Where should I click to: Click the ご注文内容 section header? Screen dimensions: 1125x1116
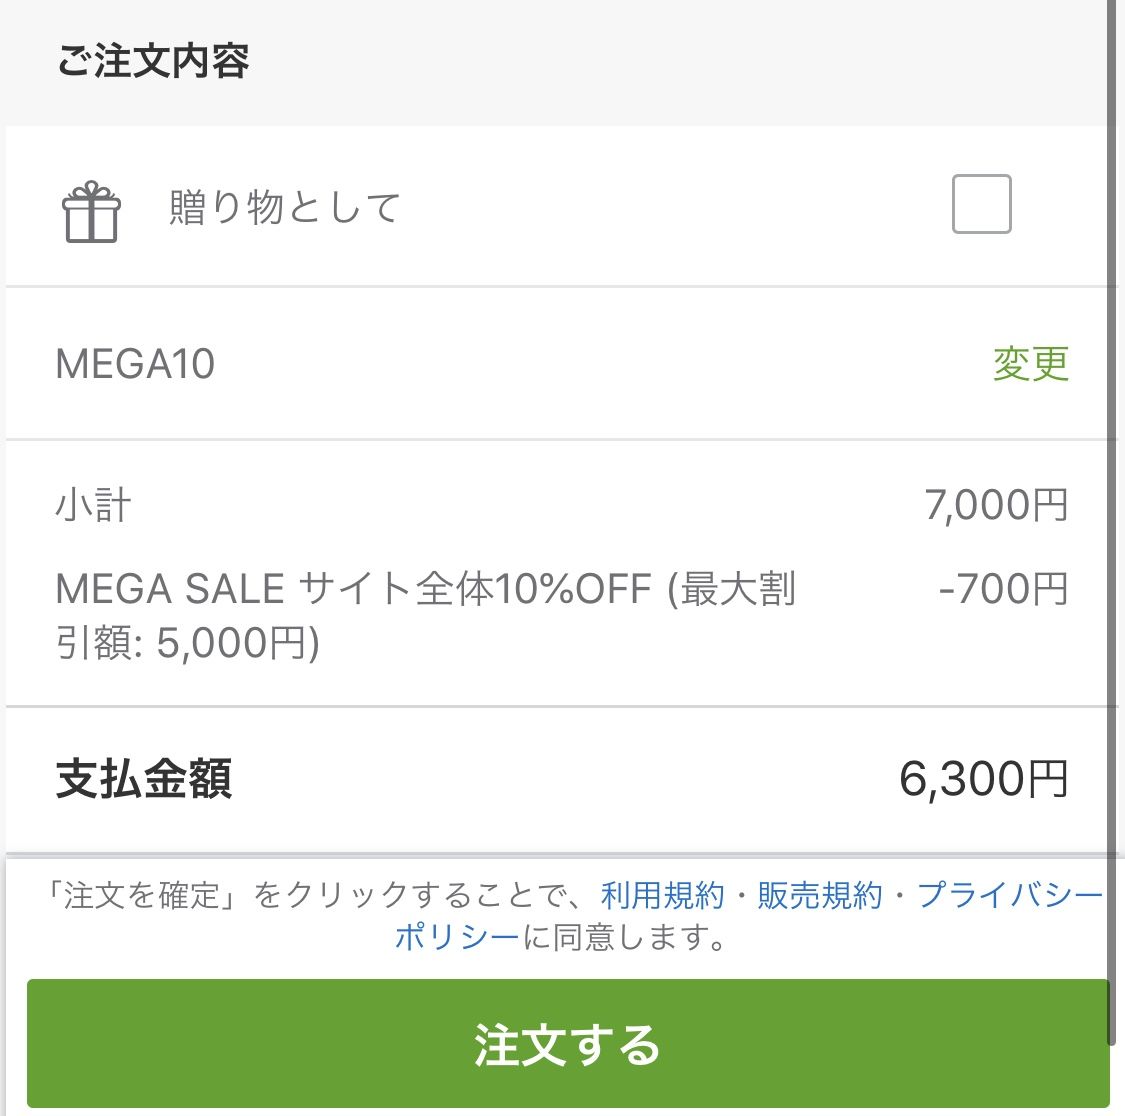coord(153,60)
